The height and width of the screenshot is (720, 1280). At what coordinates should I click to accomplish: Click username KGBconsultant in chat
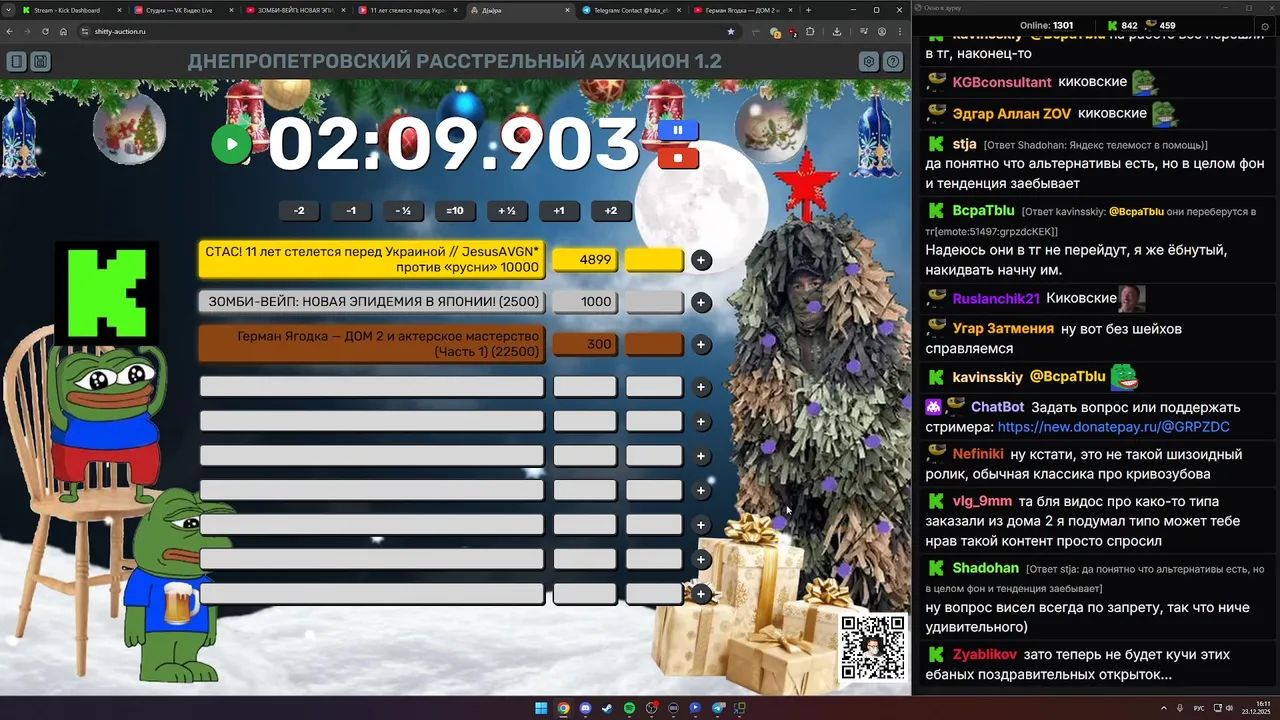[1002, 82]
